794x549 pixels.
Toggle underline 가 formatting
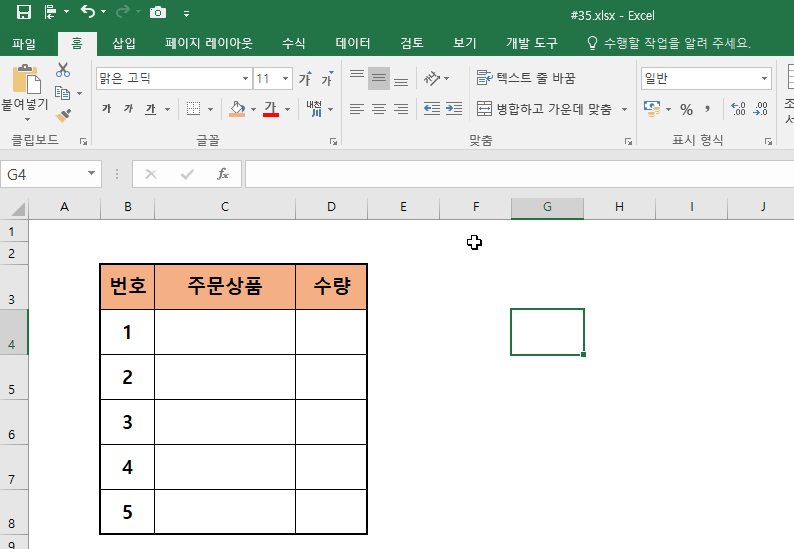pos(151,108)
